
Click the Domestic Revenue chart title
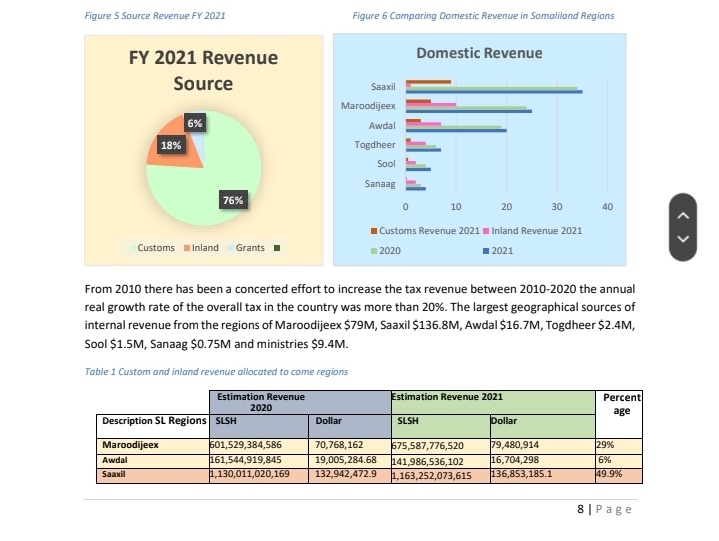[x=479, y=53]
